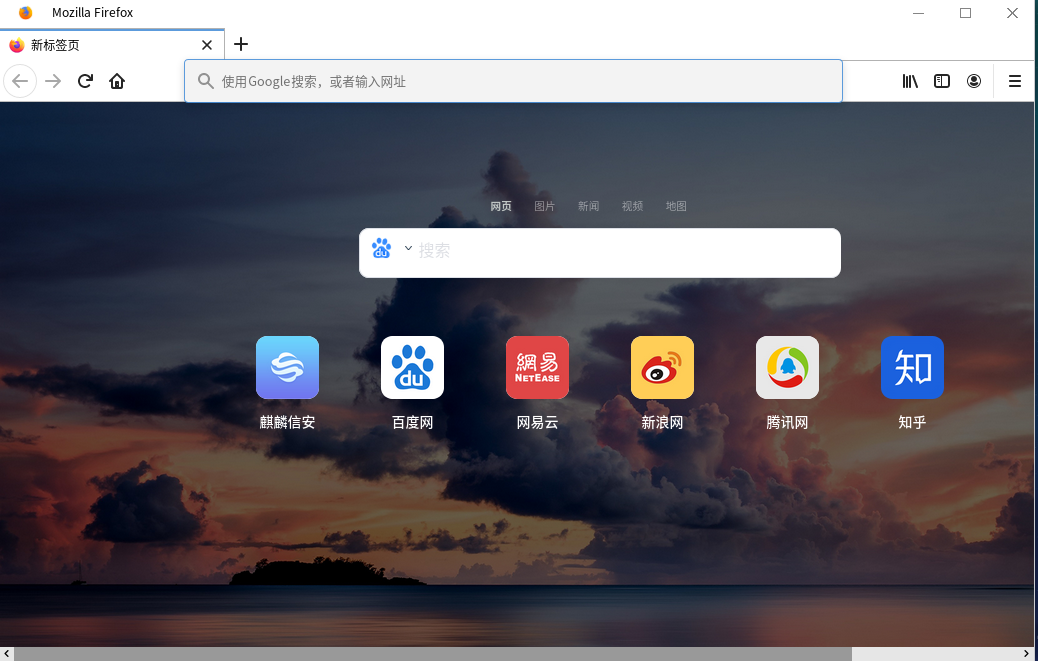Screen dimensions: 1038x661
Task: Launch 网易云 from its NetEase icon
Action: point(537,367)
